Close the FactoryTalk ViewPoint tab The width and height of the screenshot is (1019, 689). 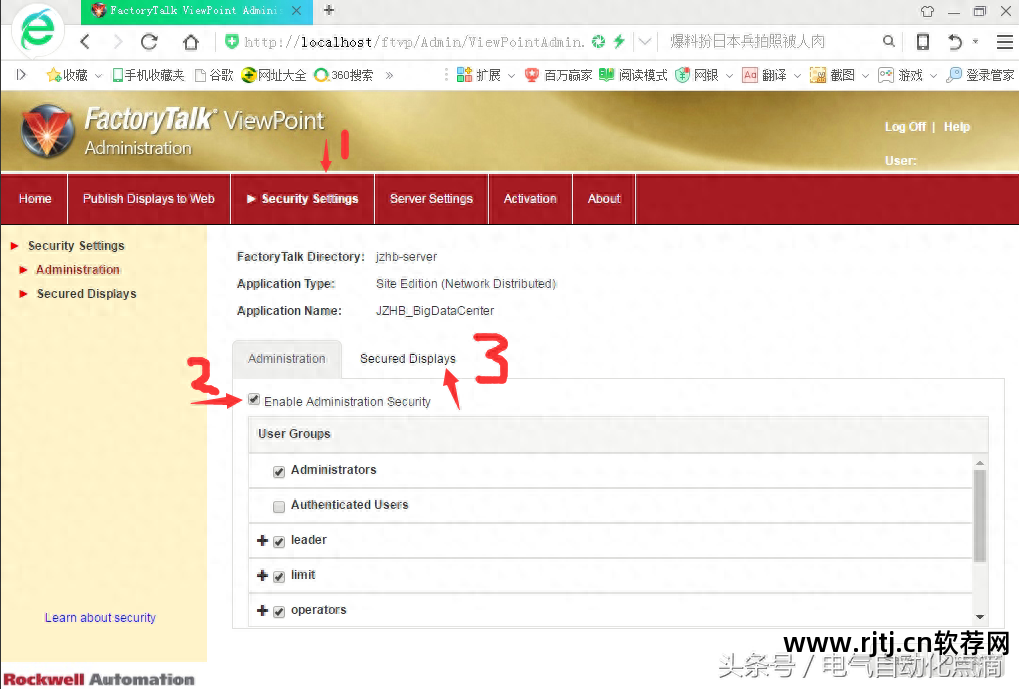296,10
